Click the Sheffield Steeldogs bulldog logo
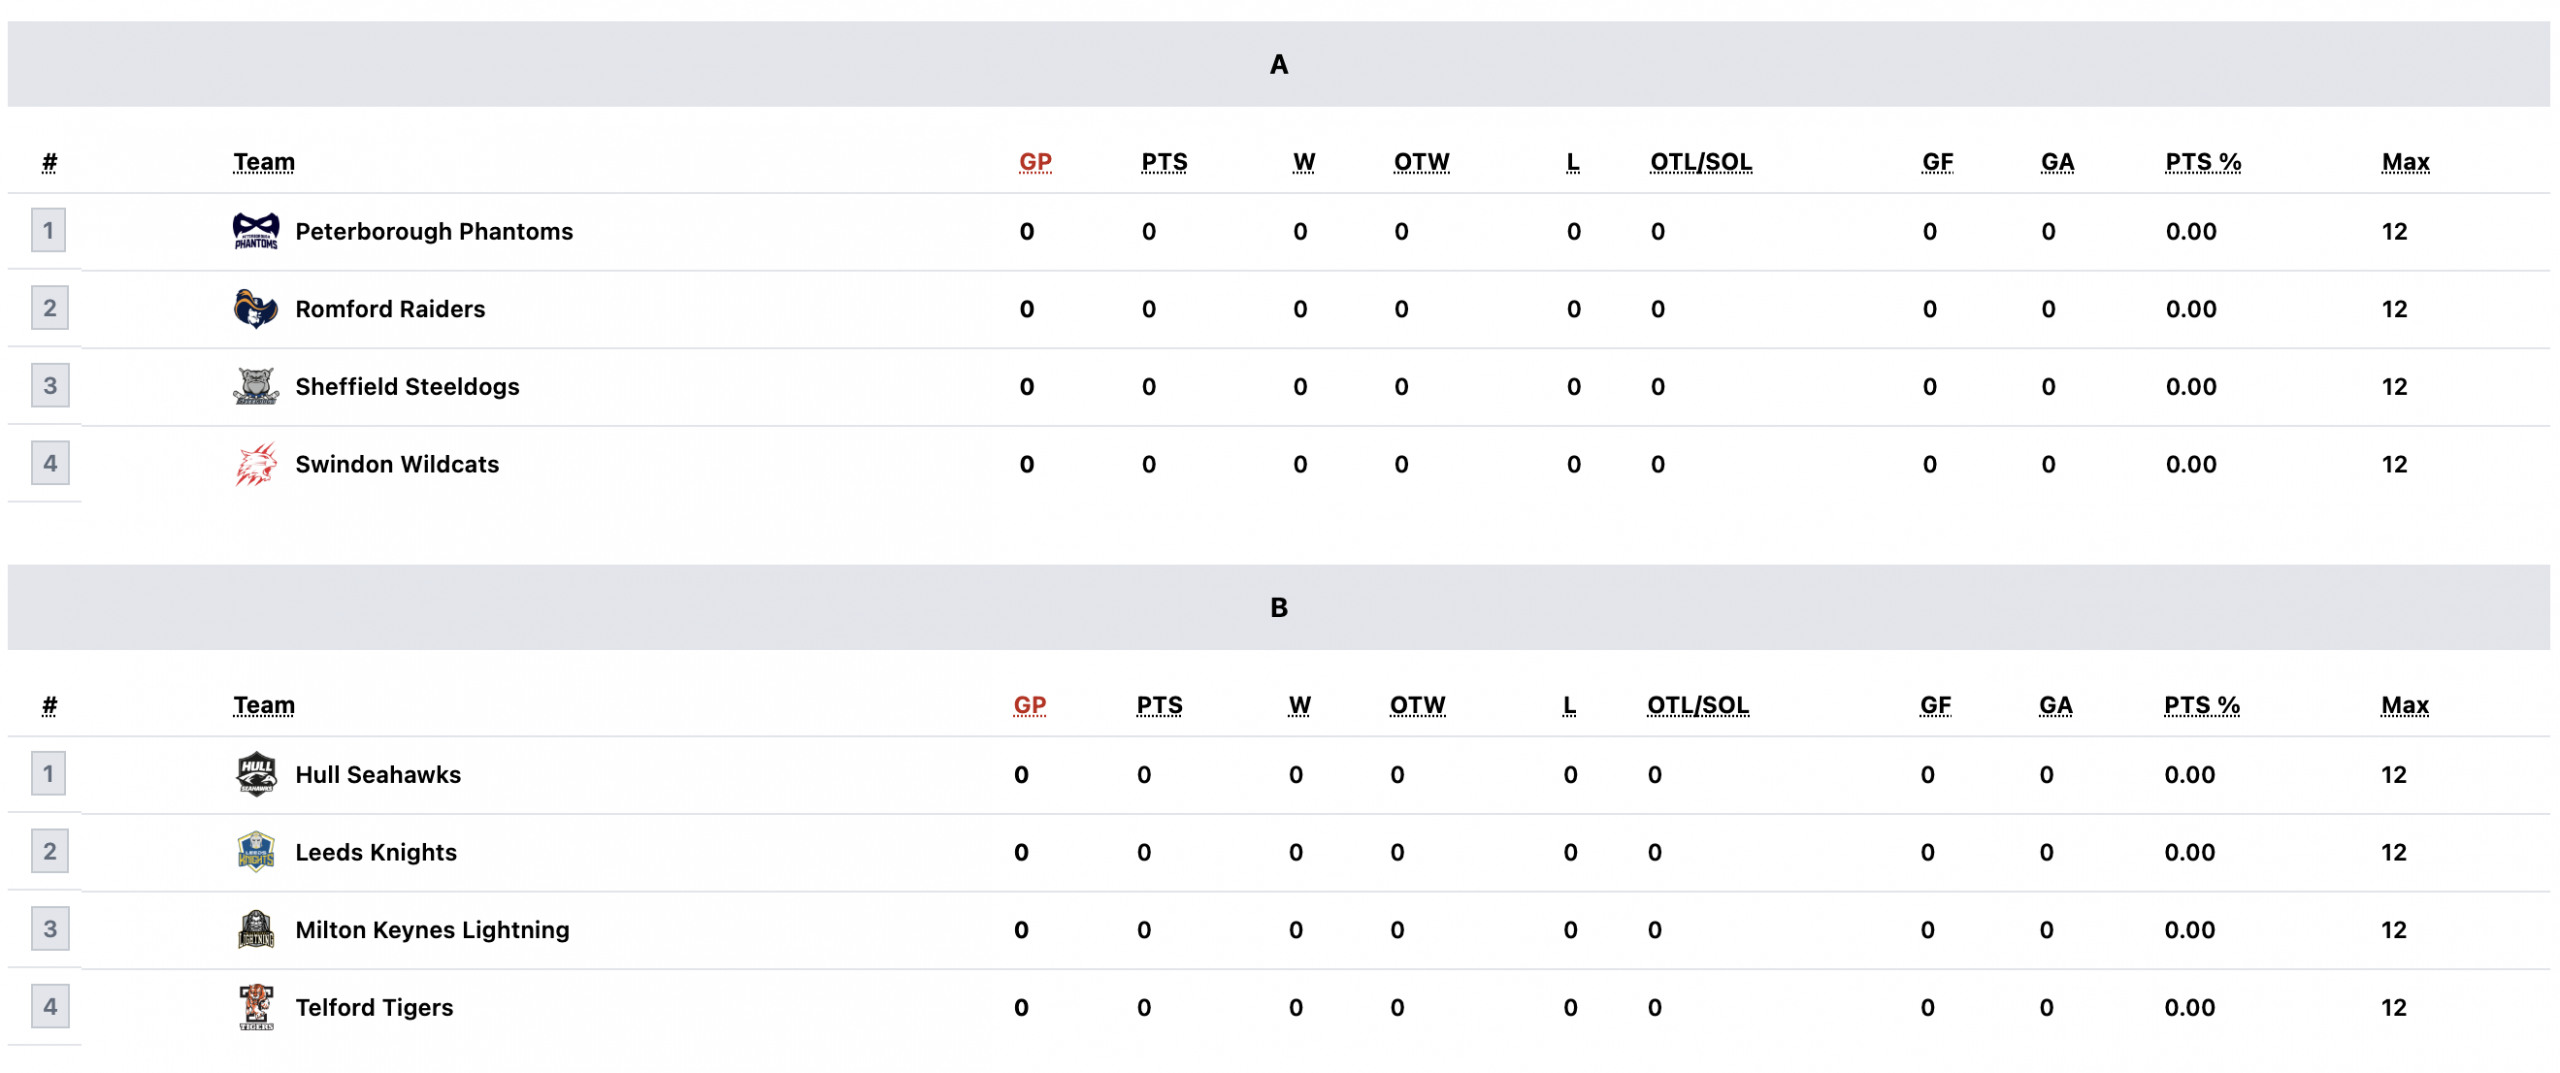 [x=255, y=386]
